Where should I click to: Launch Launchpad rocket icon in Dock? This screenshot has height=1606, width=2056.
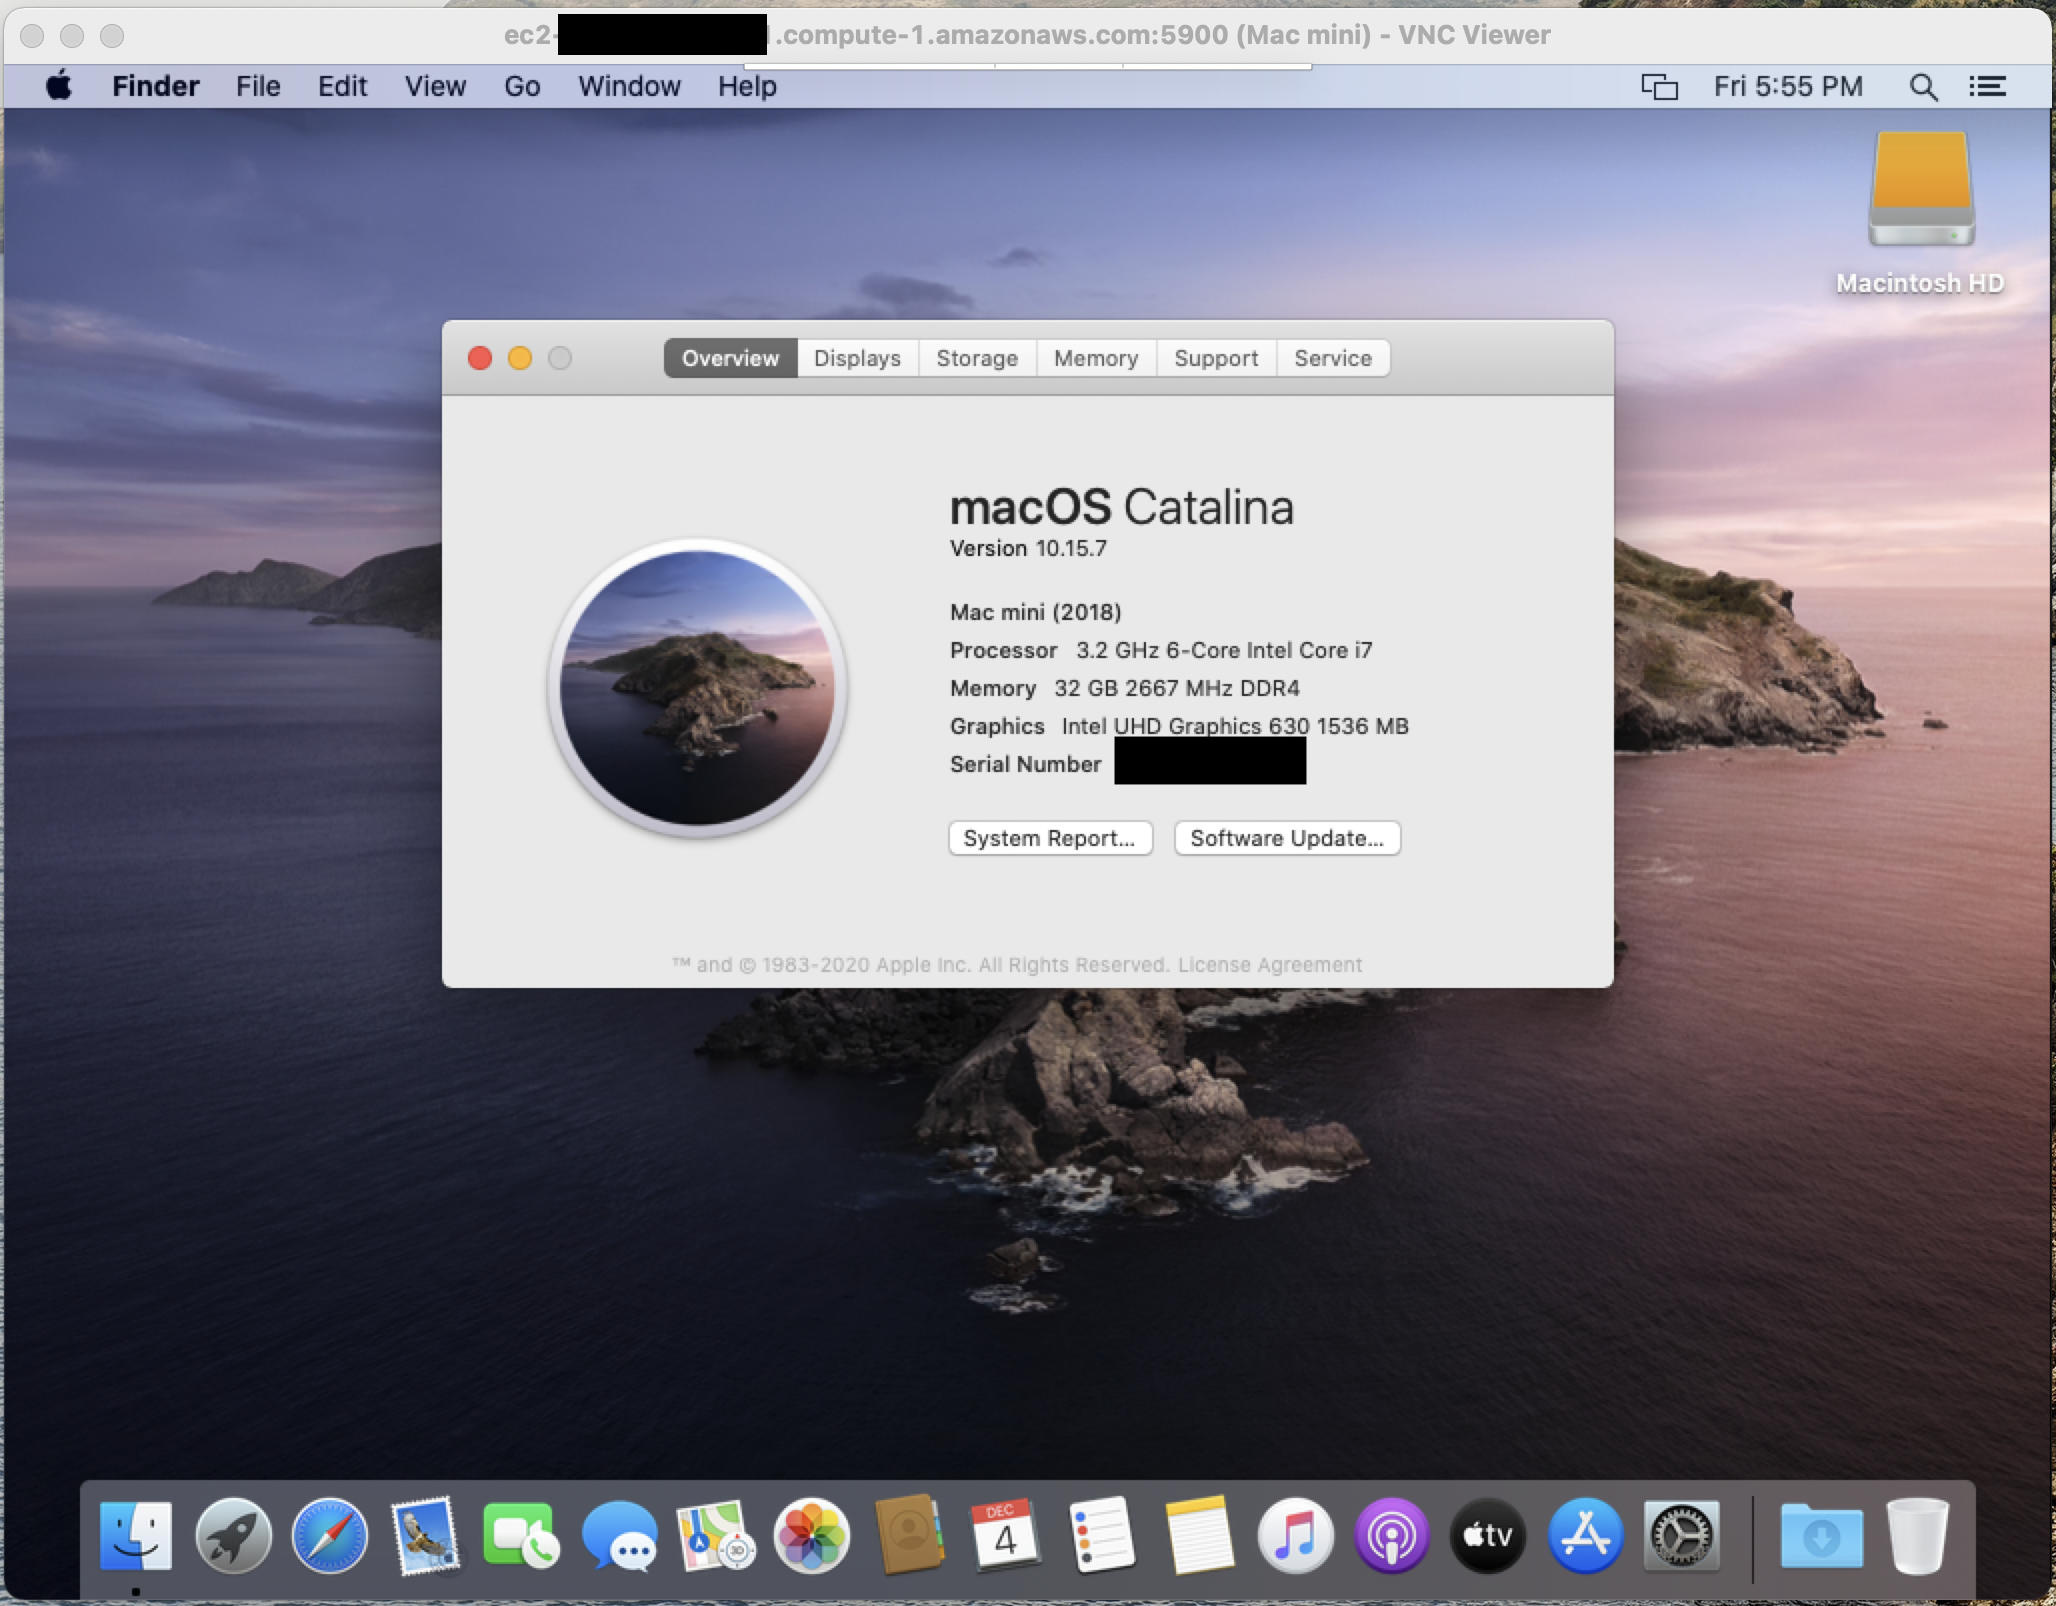click(x=233, y=1536)
